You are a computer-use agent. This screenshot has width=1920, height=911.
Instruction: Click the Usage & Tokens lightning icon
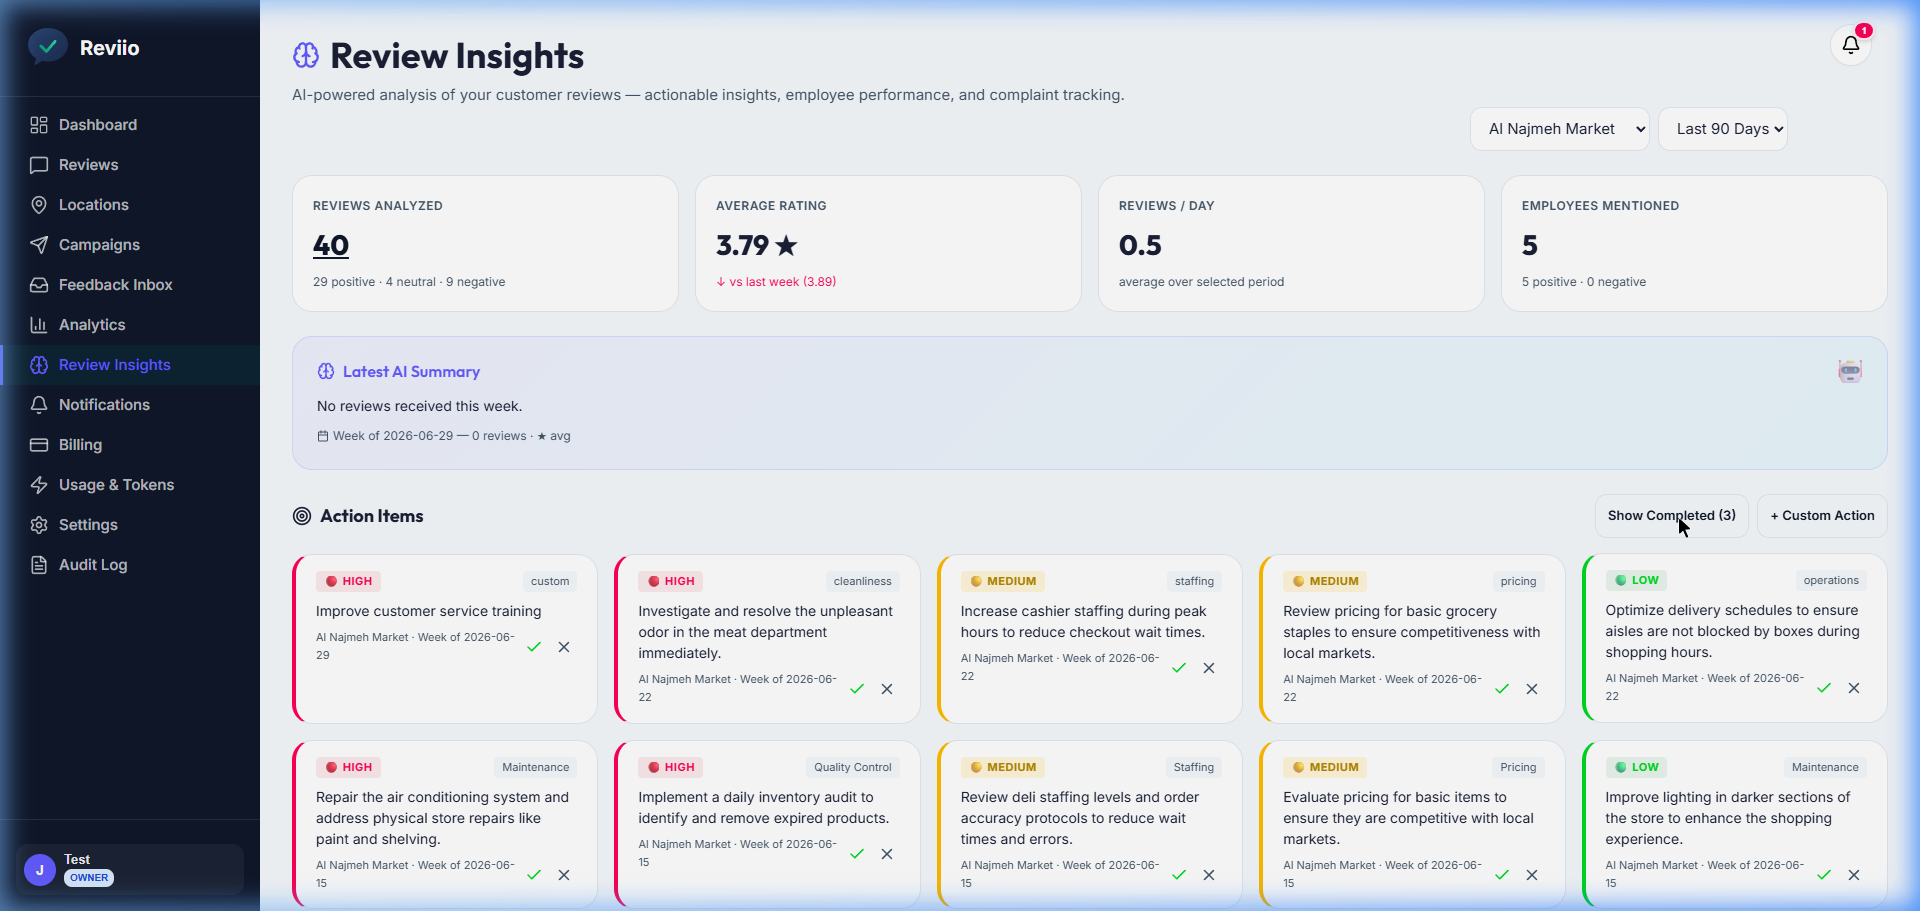tap(39, 485)
